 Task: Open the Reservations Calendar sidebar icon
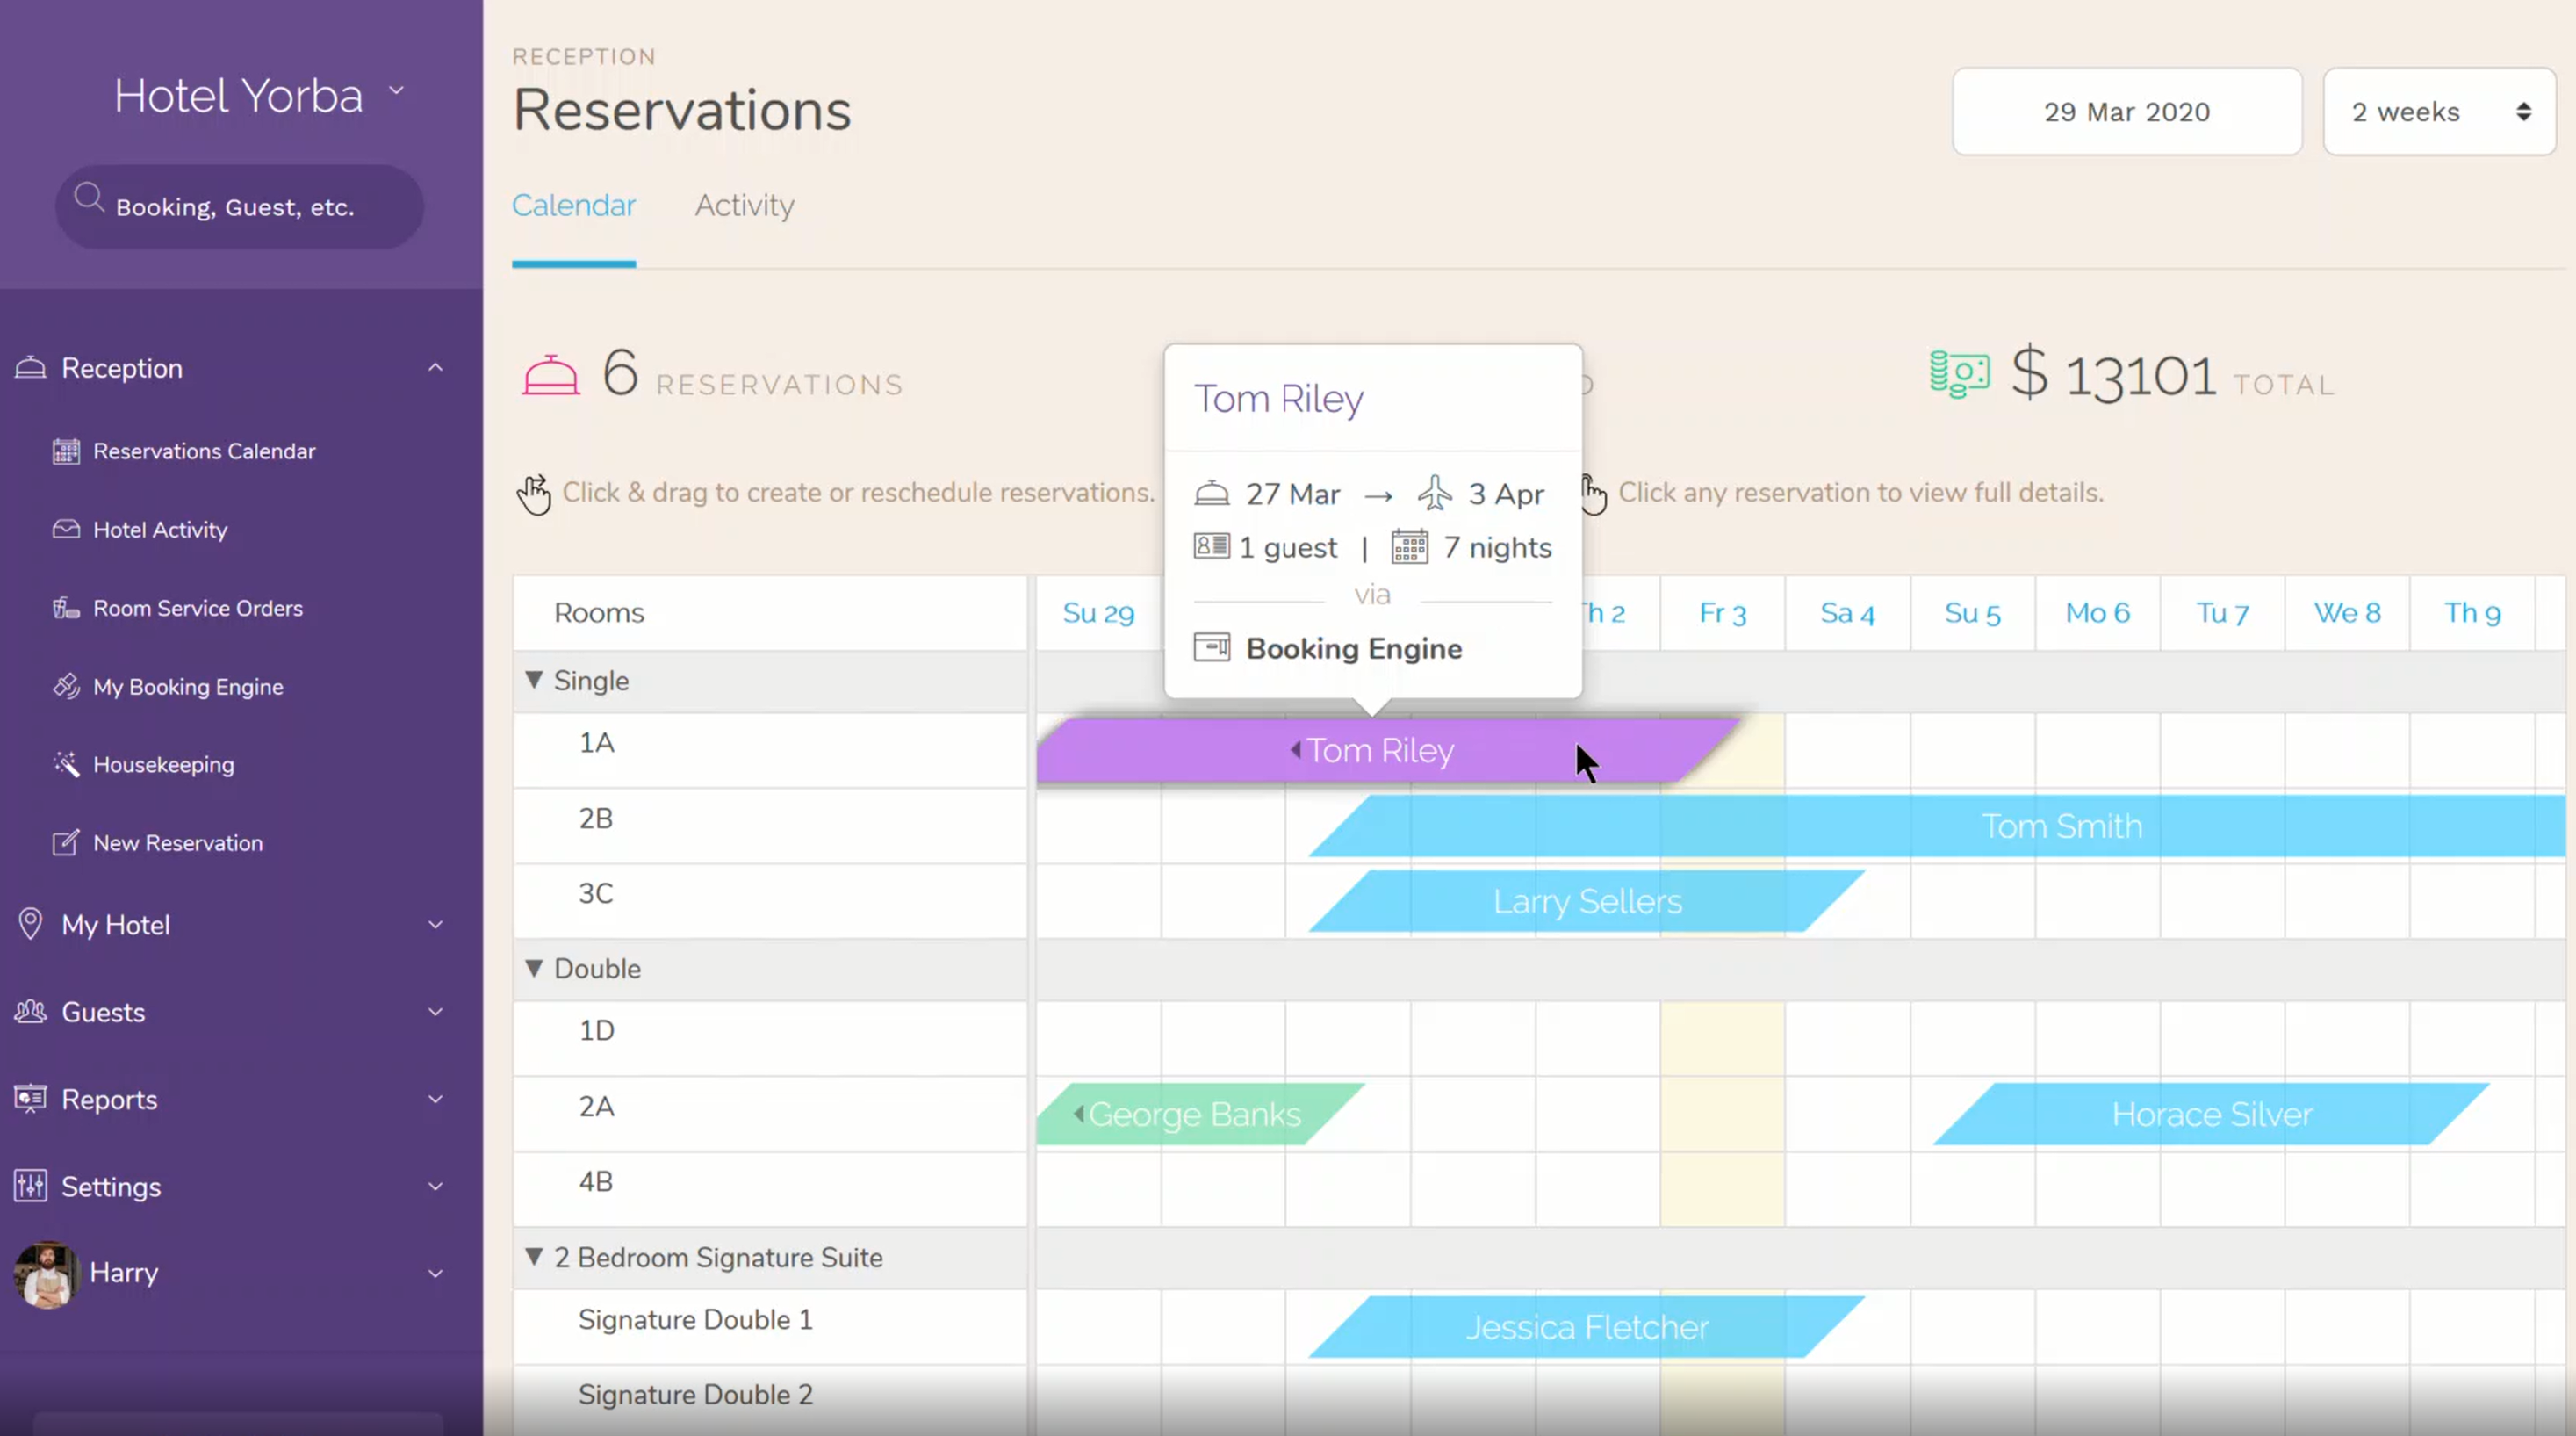click(x=66, y=451)
